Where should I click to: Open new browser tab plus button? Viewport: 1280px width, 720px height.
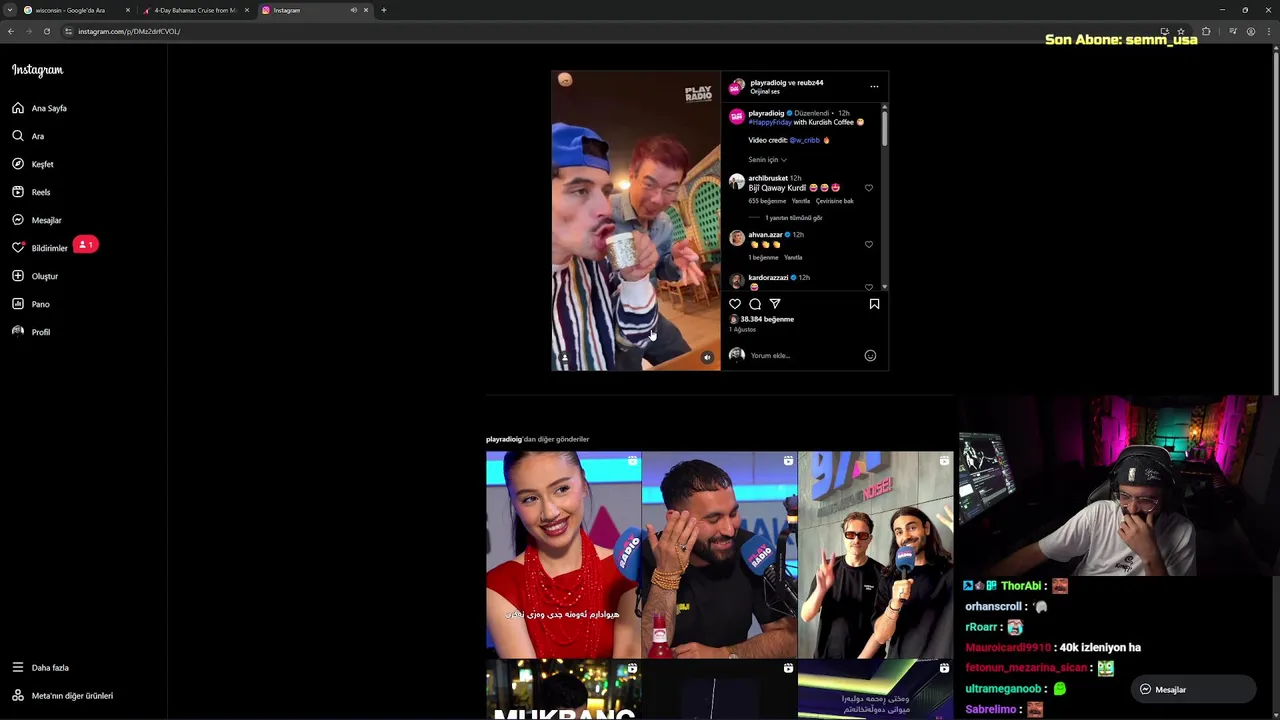[x=384, y=10]
